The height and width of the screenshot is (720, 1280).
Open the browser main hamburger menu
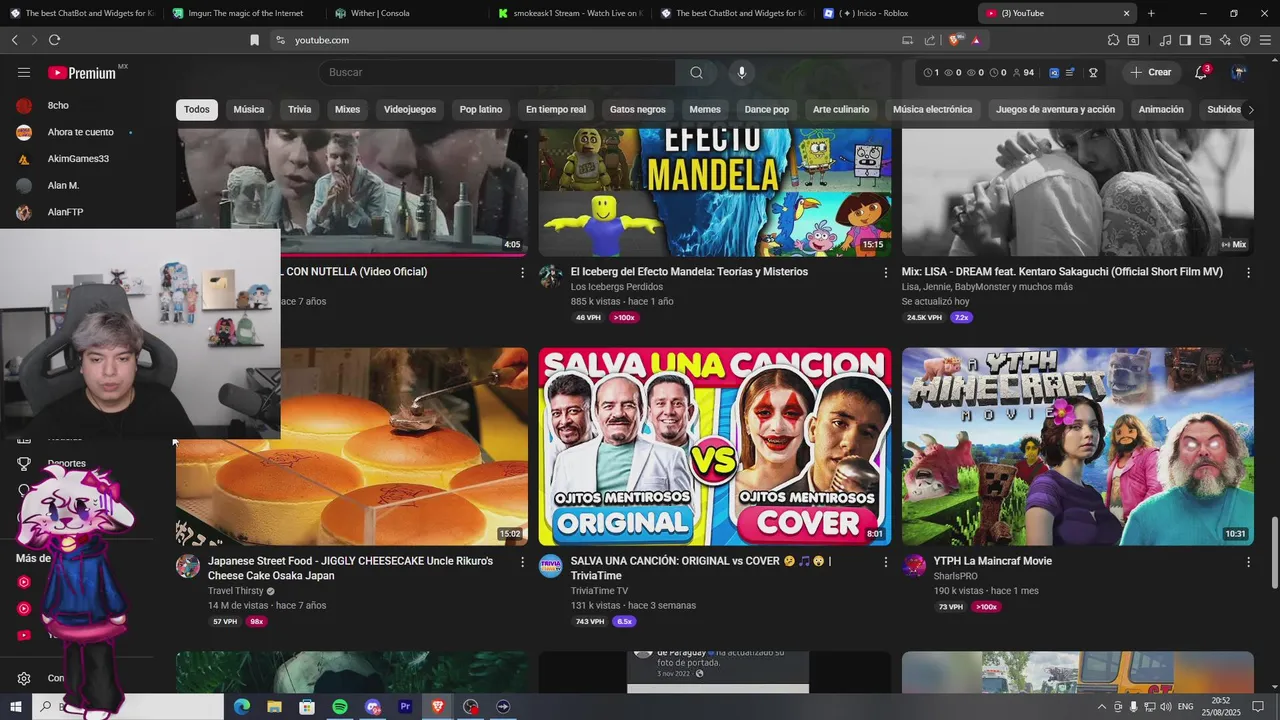click(1266, 40)
